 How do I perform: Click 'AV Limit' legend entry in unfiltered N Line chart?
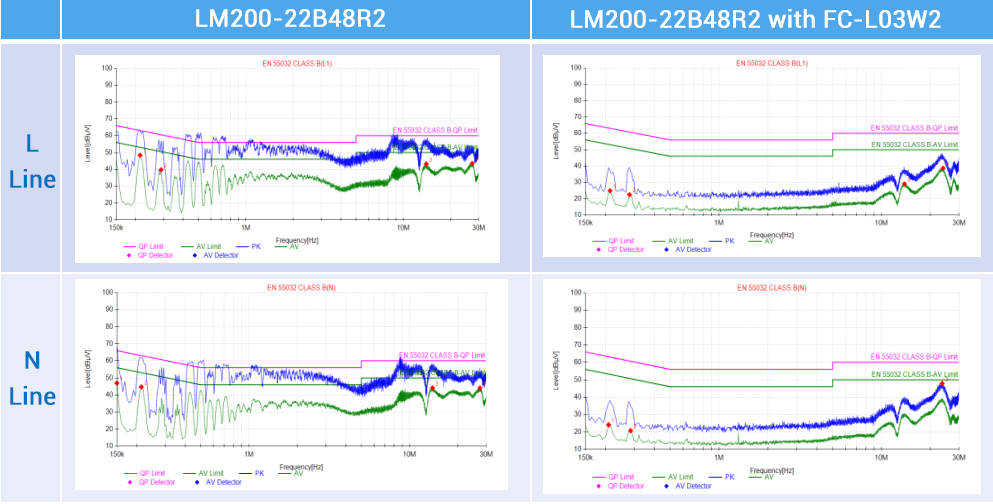[204, 474]
